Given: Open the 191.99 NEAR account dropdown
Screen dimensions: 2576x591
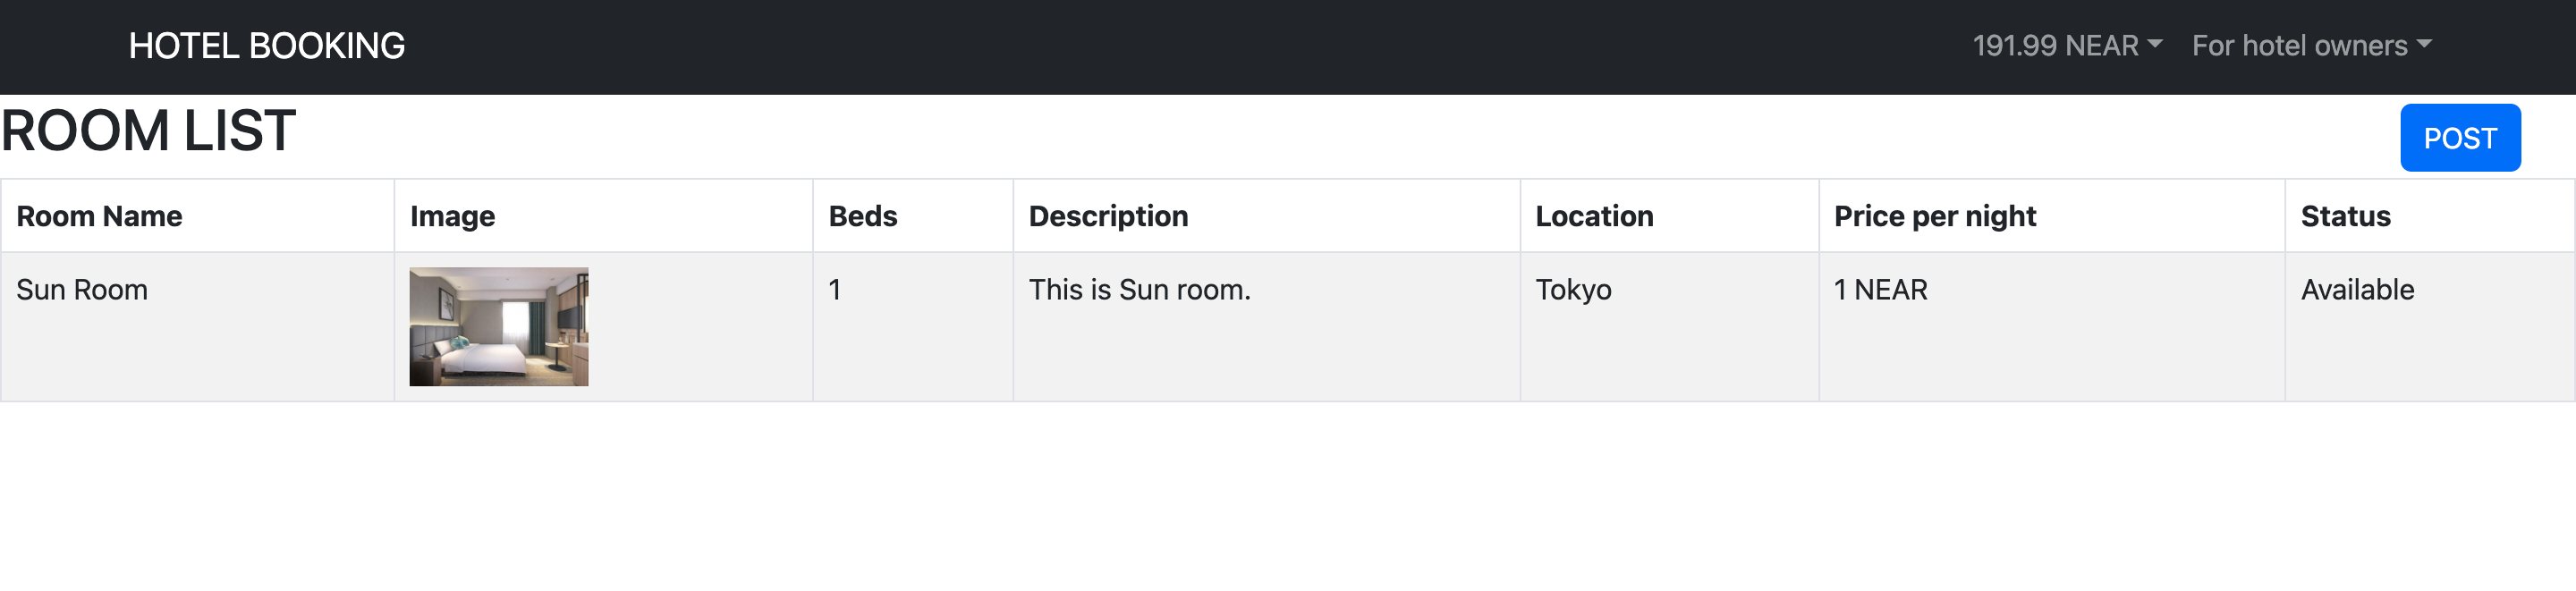Looking at the screenshot, I should click(2066, 46).
